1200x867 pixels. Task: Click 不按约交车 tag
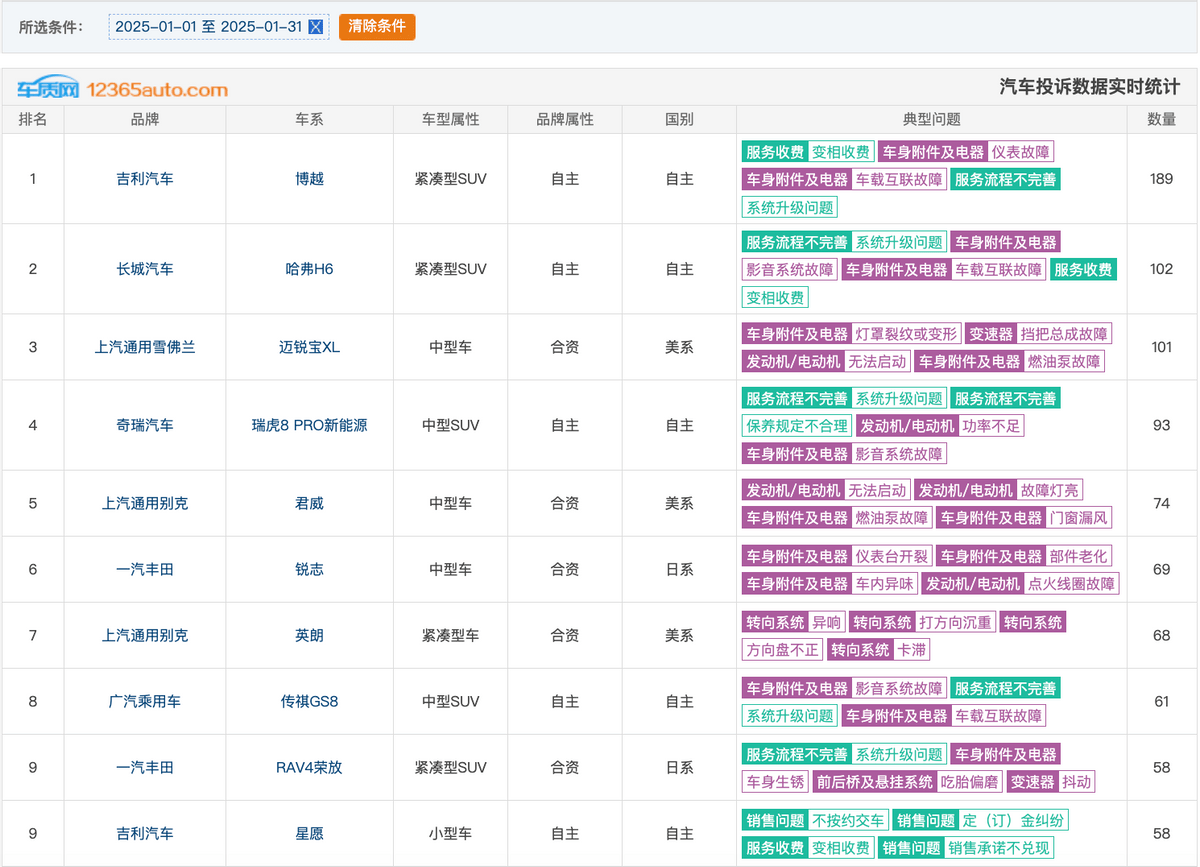pos(847,820)
